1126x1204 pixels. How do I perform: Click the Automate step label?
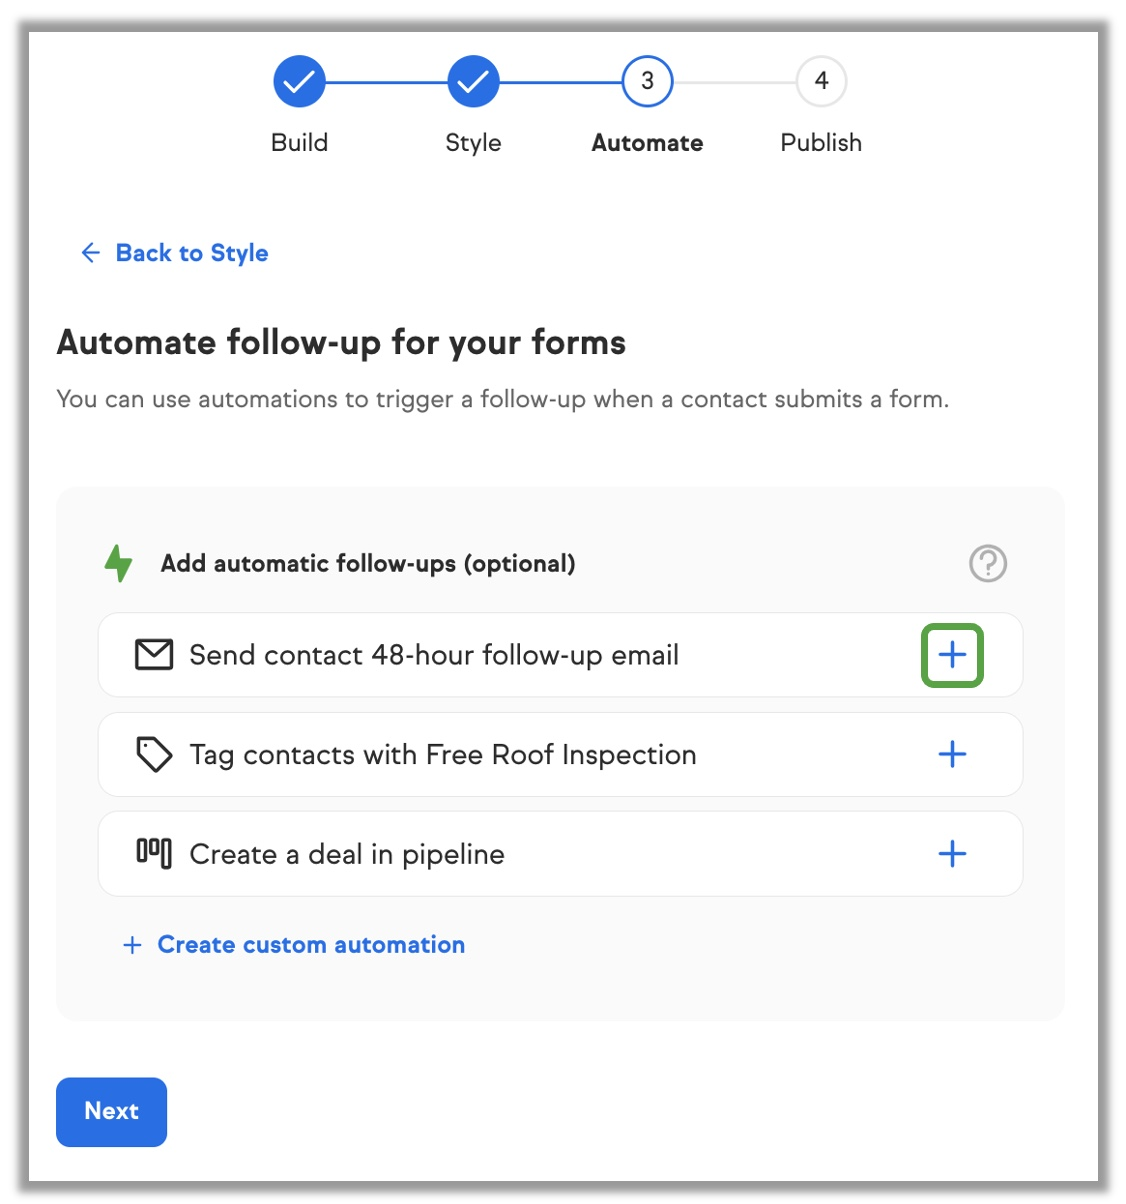tap(647, 143)
